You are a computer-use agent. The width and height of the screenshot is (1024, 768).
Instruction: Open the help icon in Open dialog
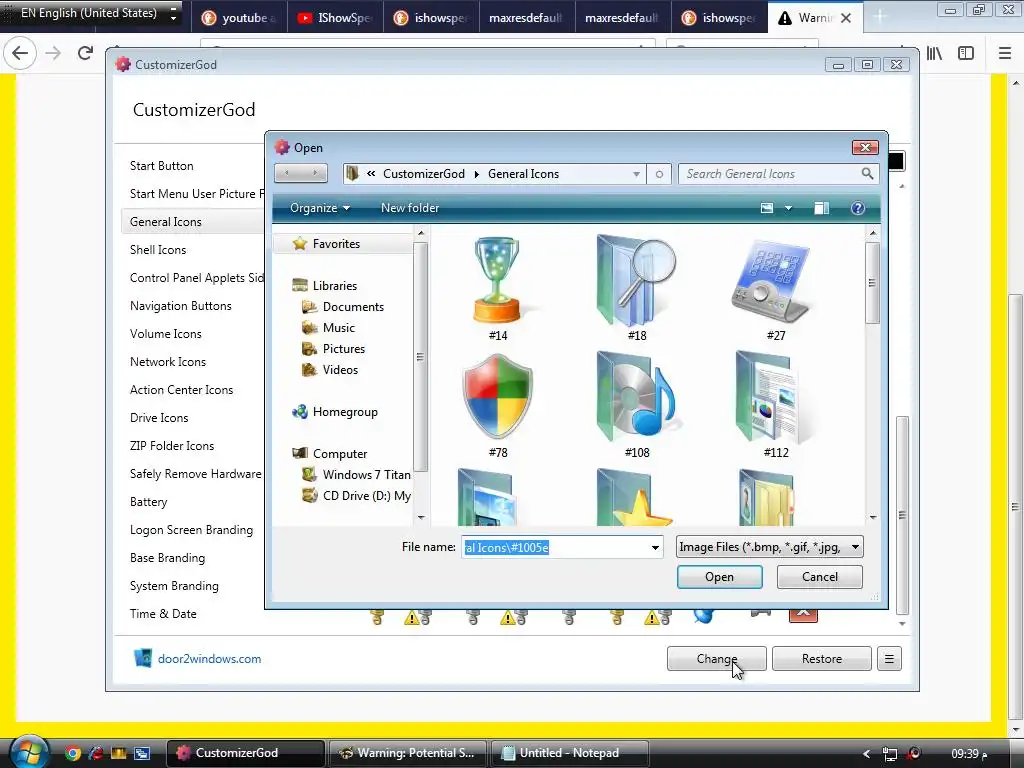(x=857, y=208)
